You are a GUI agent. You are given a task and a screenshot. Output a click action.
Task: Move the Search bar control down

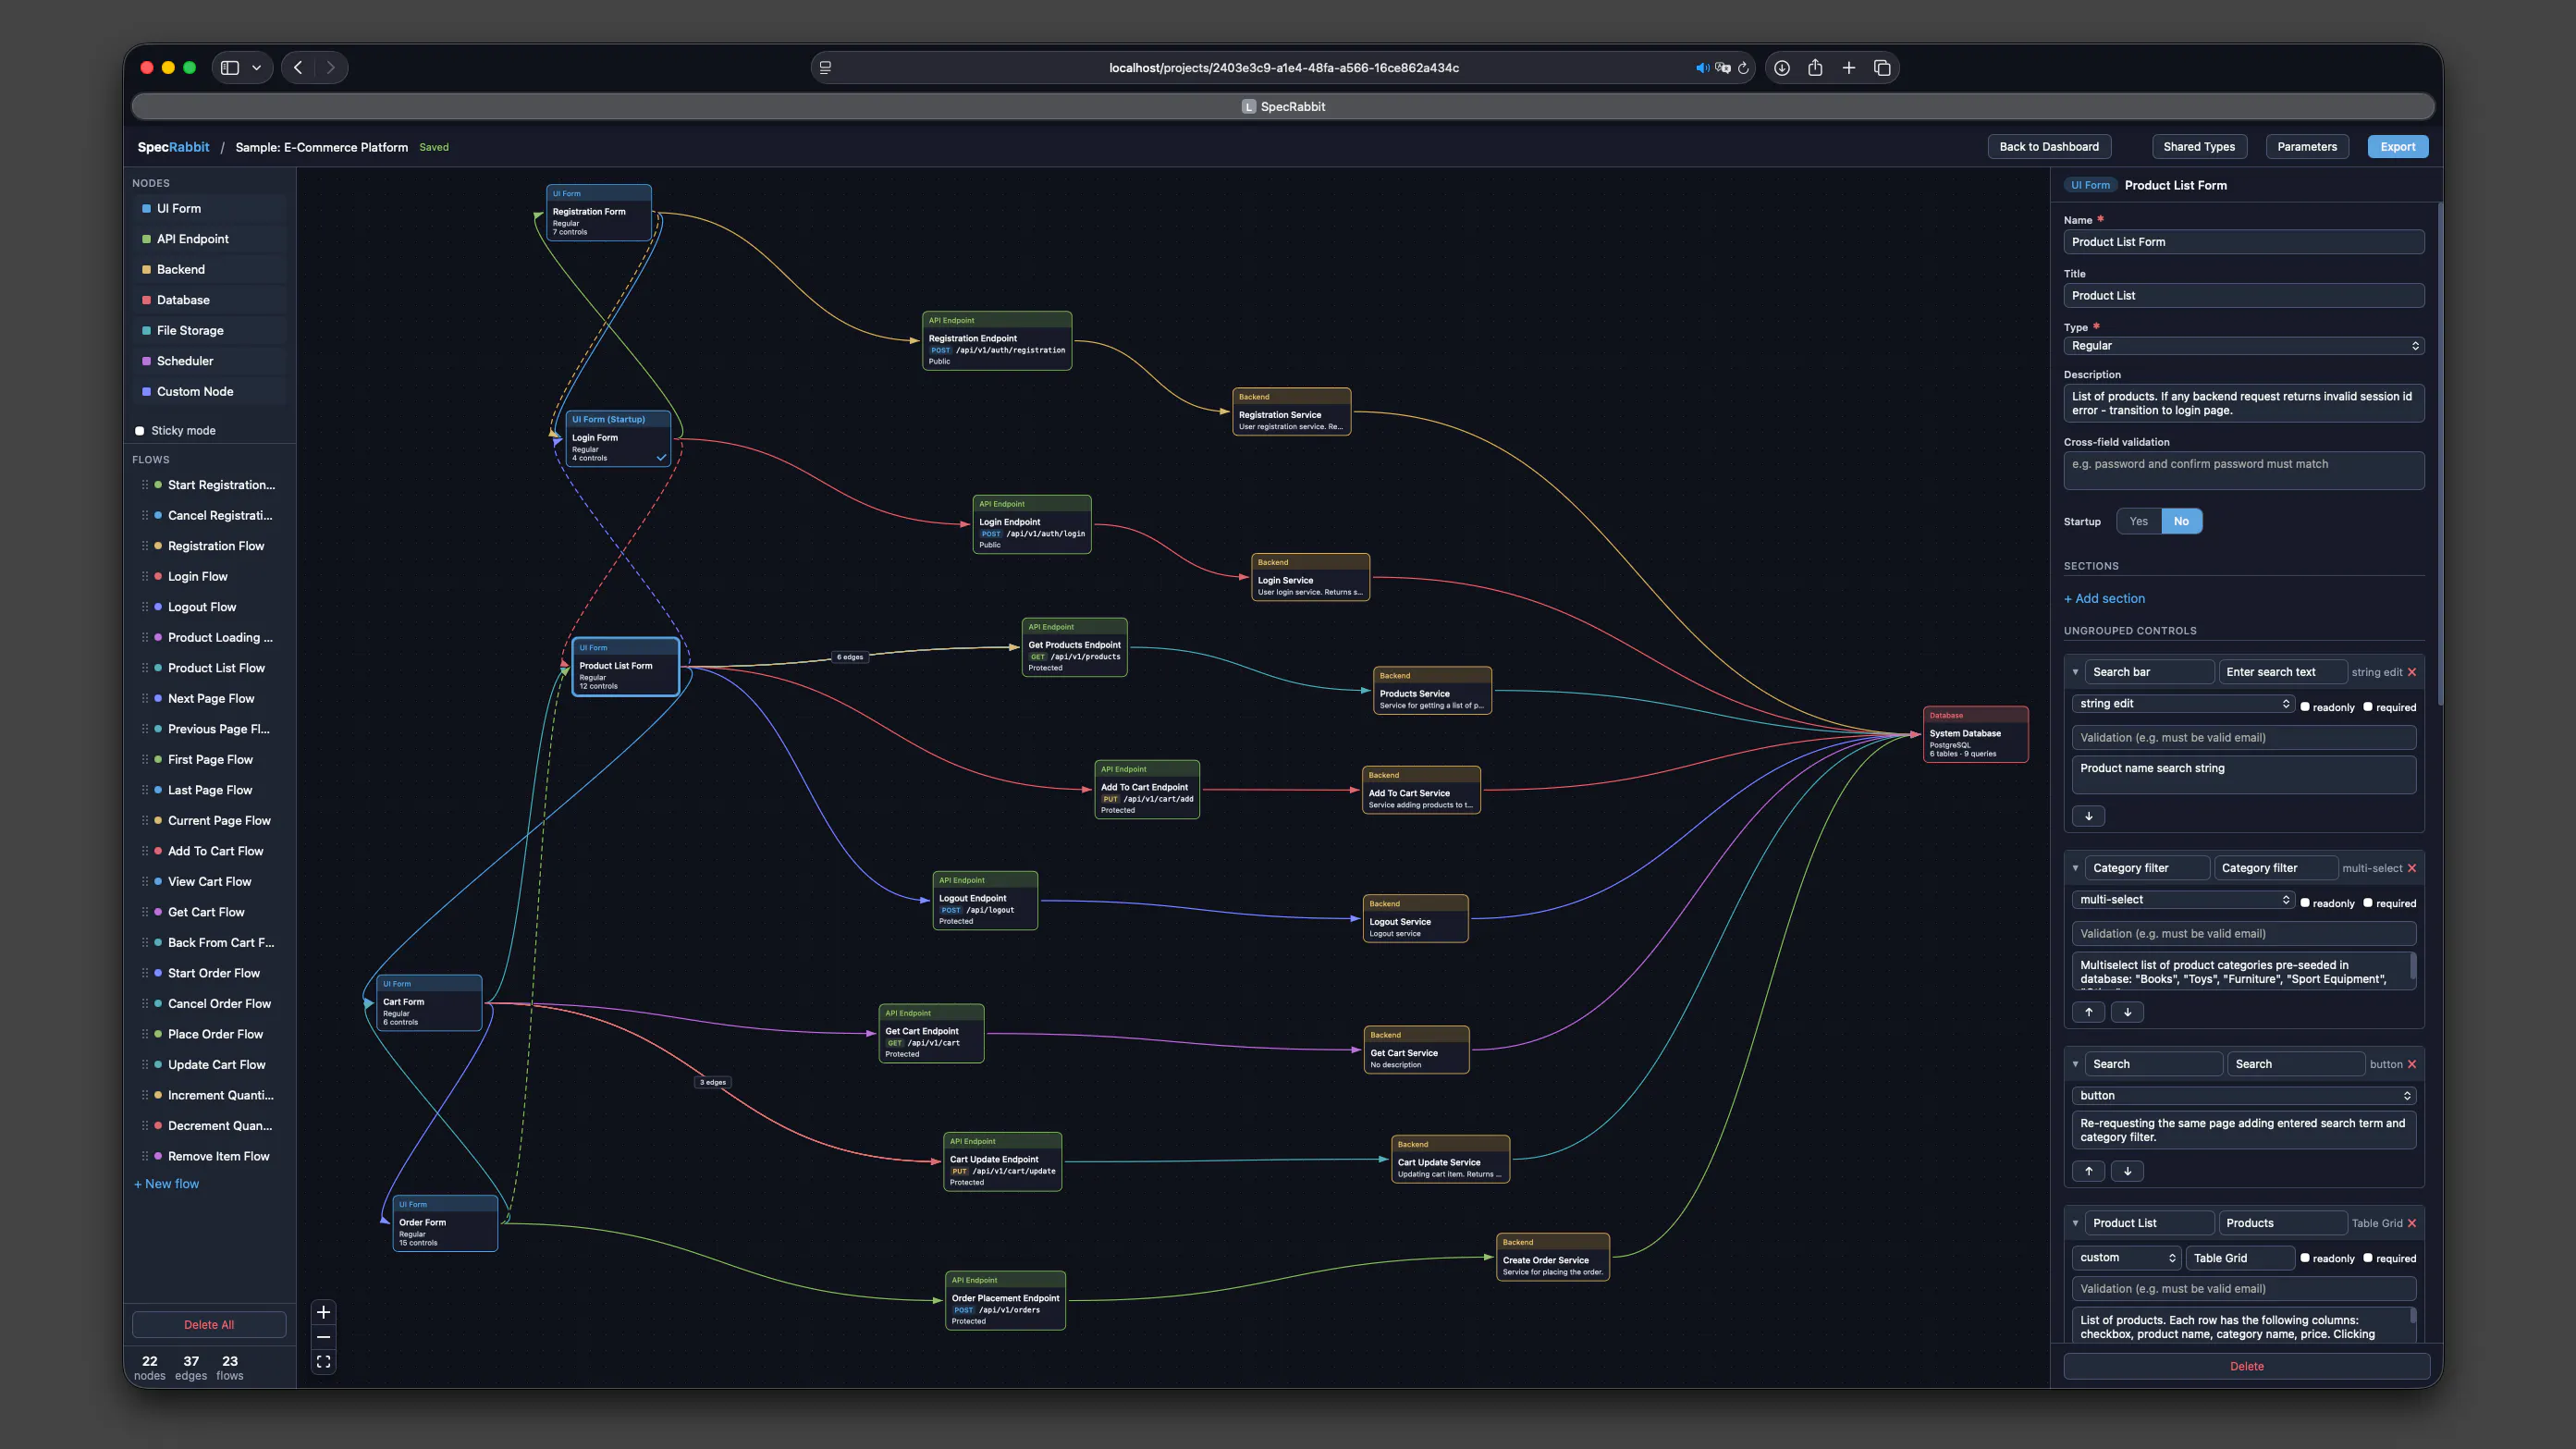(x=2088, y=816)
